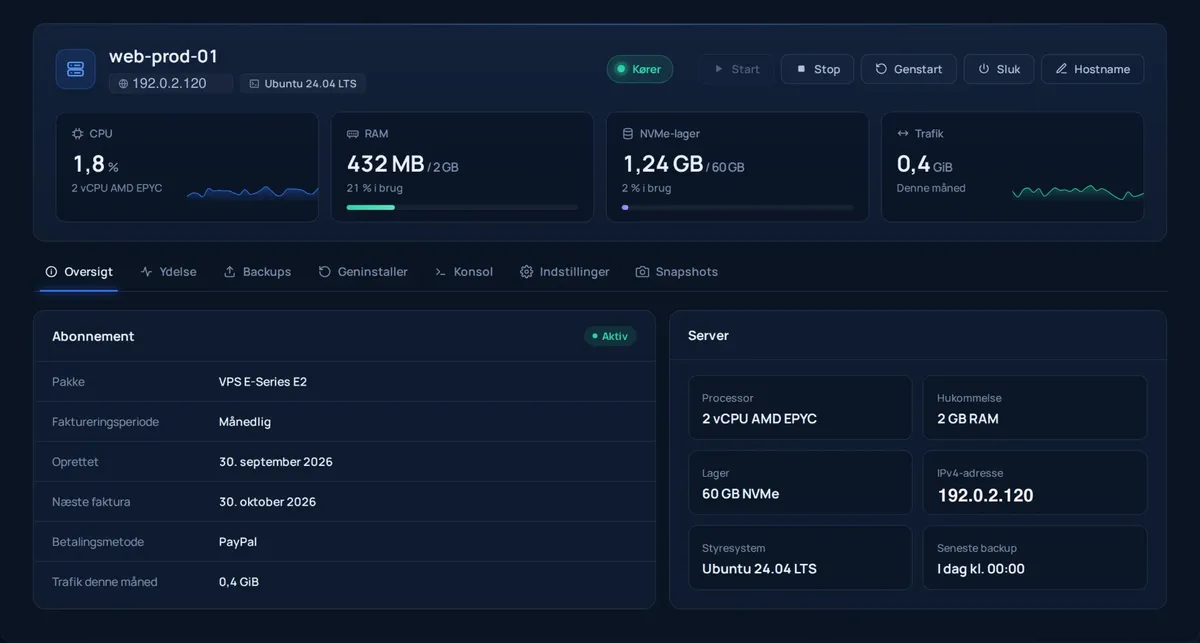Click the NVMe-lager usage progress bar
This screenshot has width=1200, height=643.
738,207
